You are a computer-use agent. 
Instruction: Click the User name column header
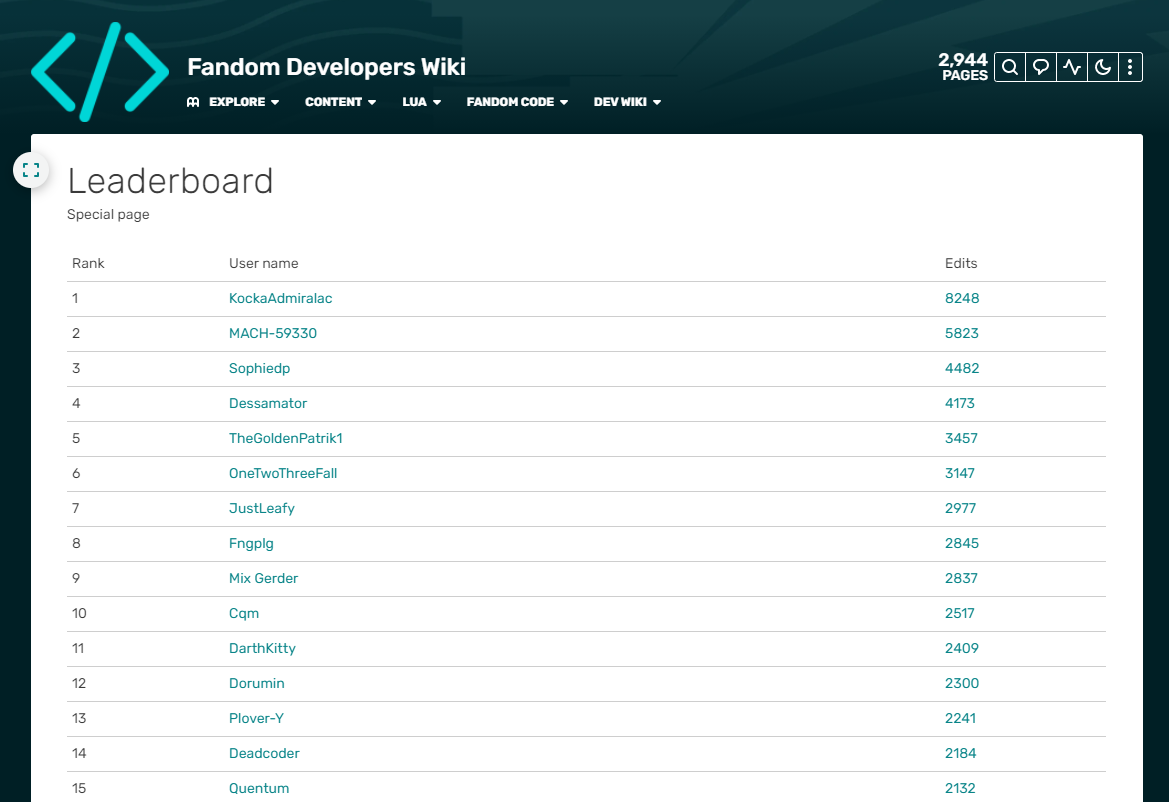click(263, 263)
